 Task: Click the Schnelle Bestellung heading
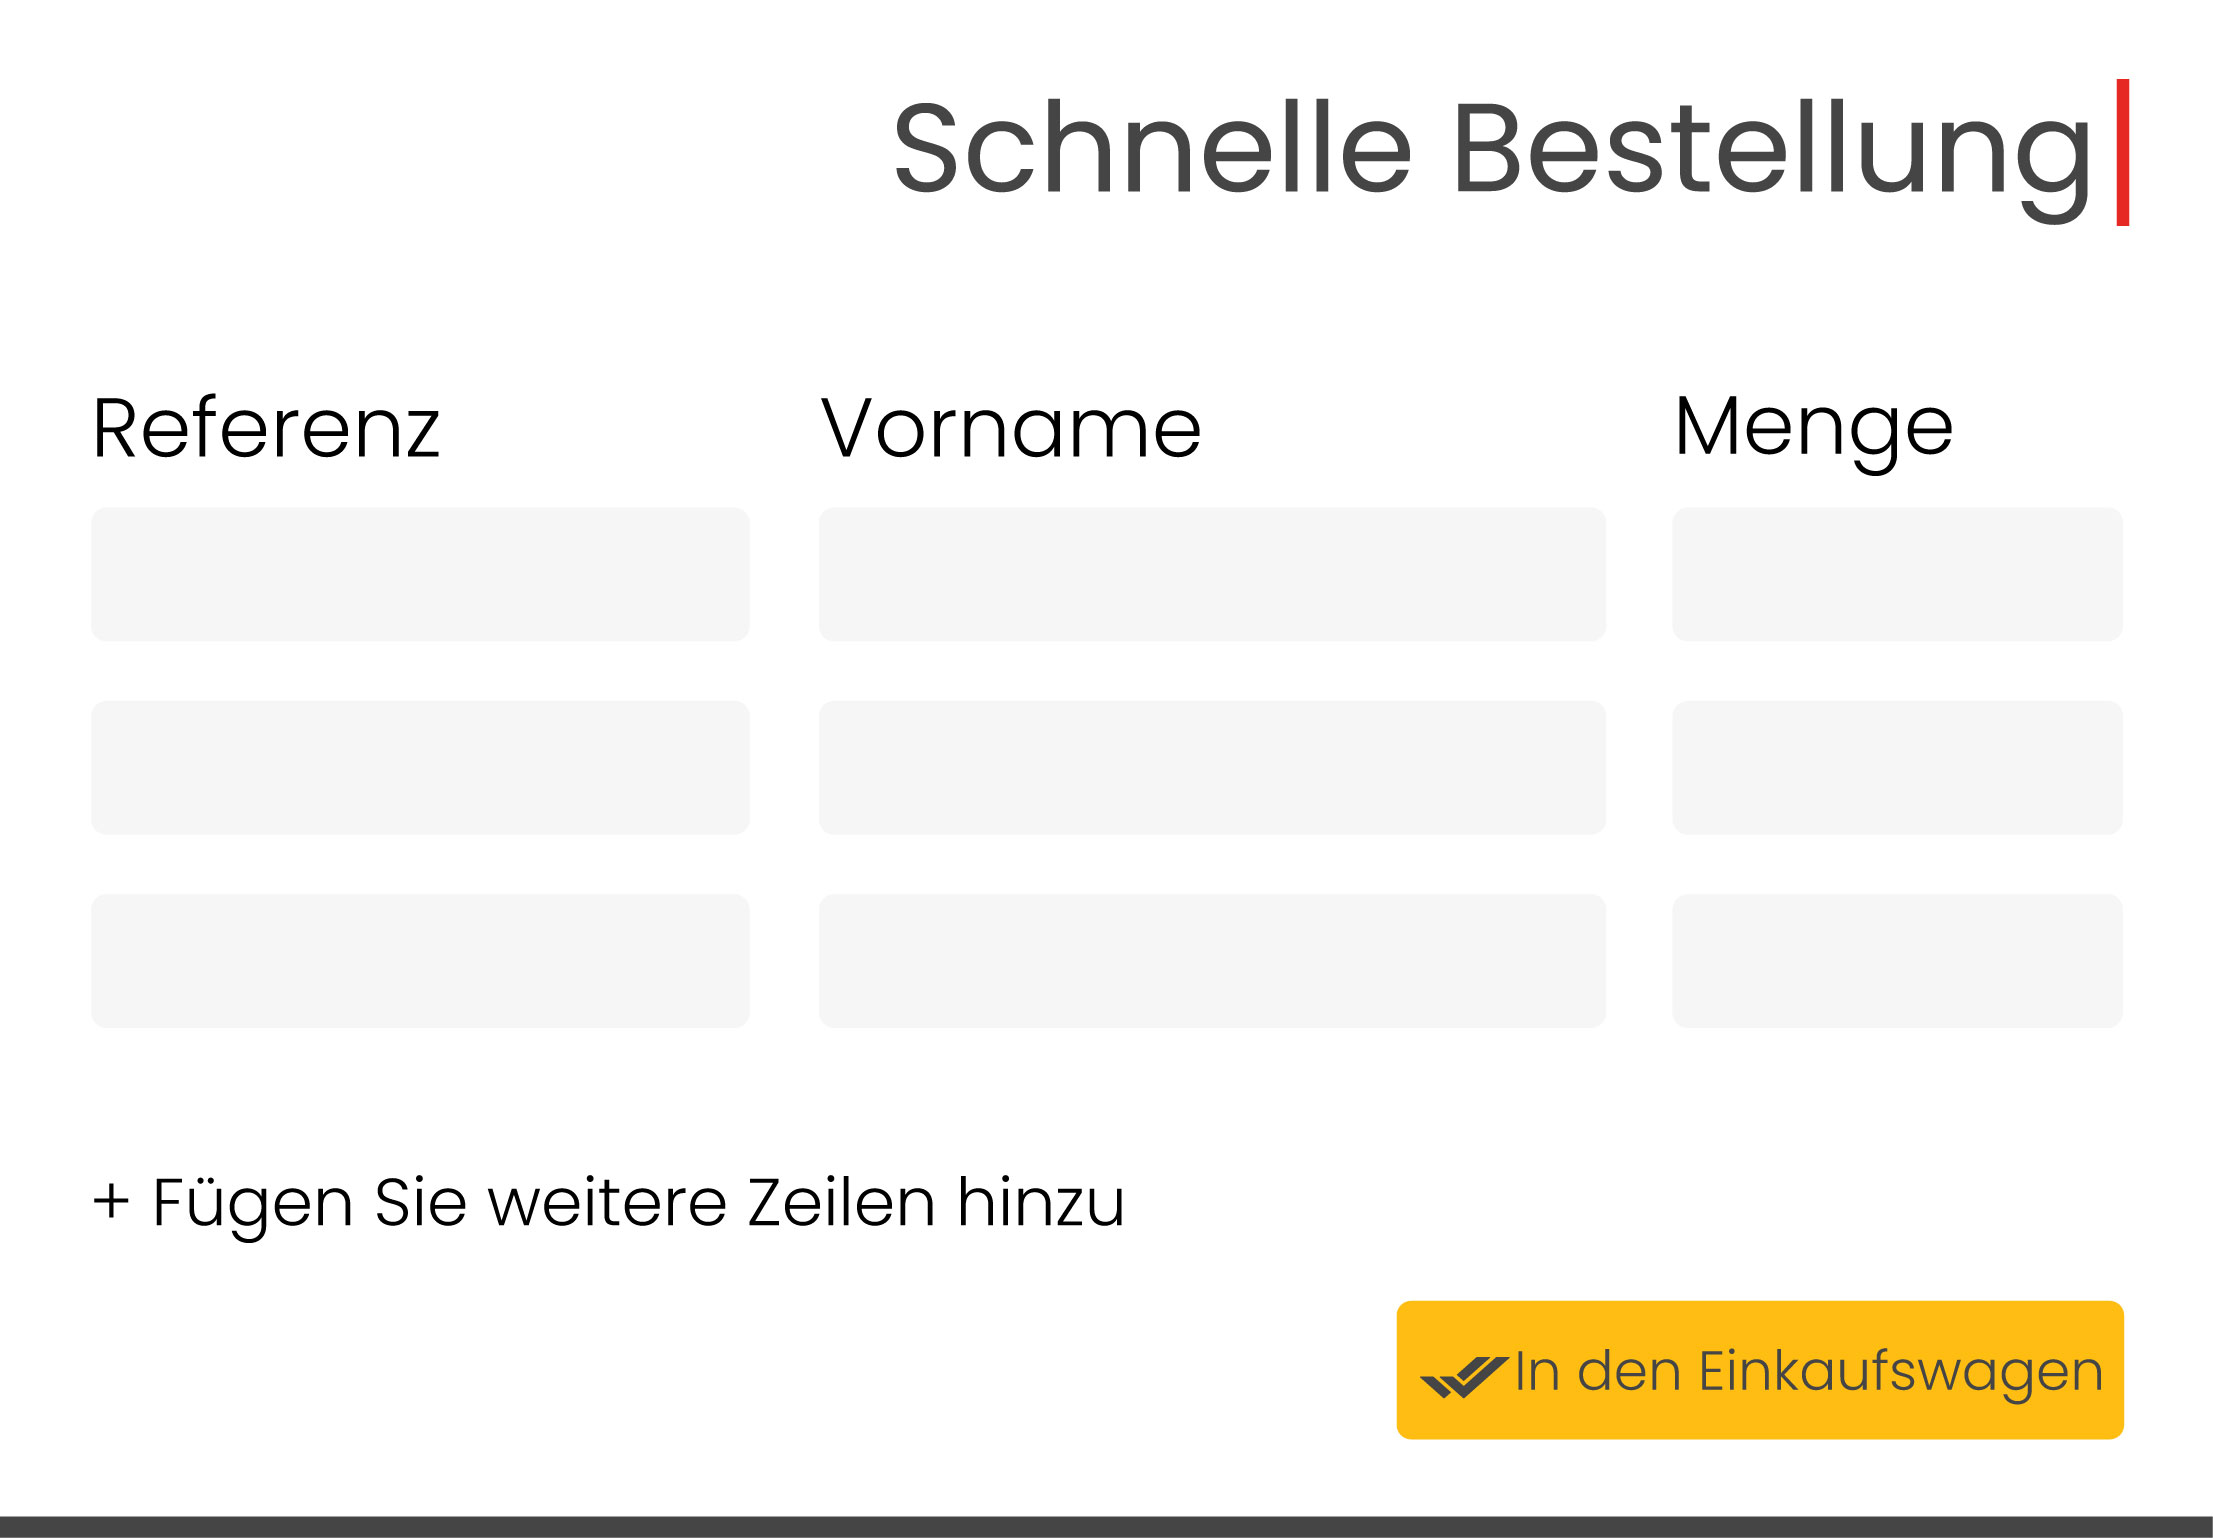point(1492,157)
